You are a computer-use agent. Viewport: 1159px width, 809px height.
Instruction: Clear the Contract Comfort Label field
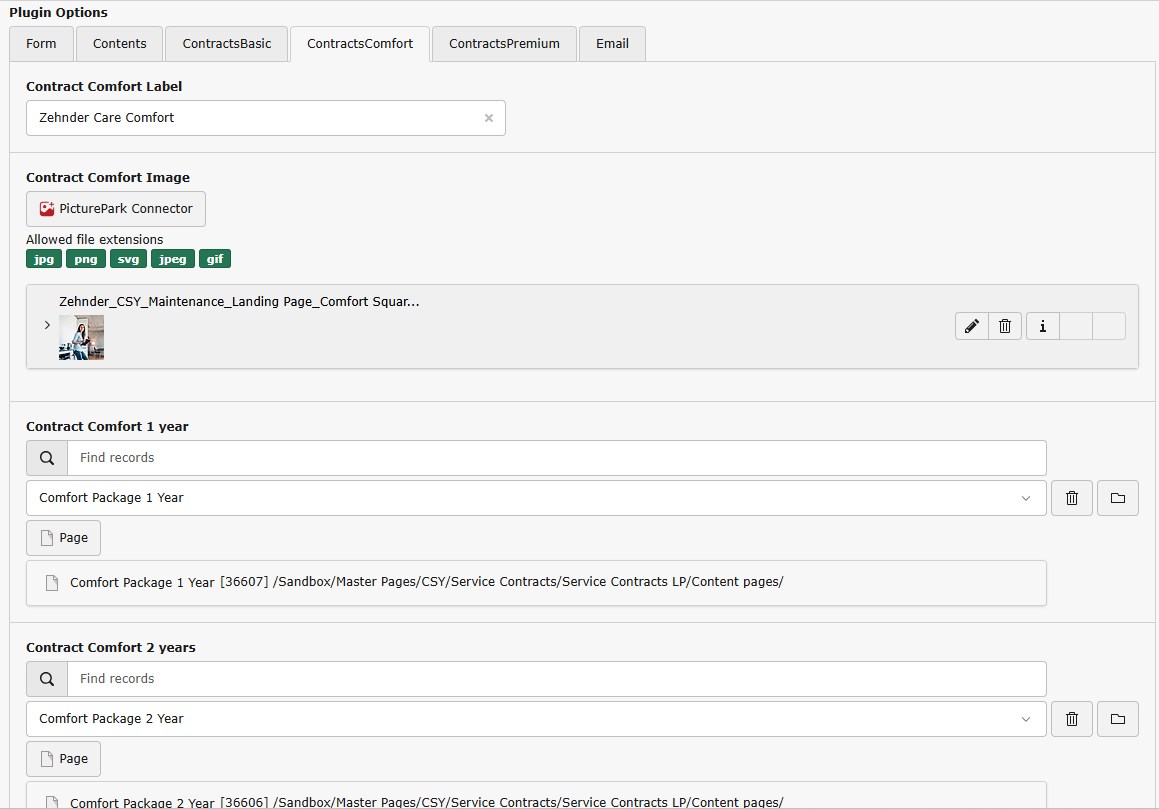(x=489, y=118)
